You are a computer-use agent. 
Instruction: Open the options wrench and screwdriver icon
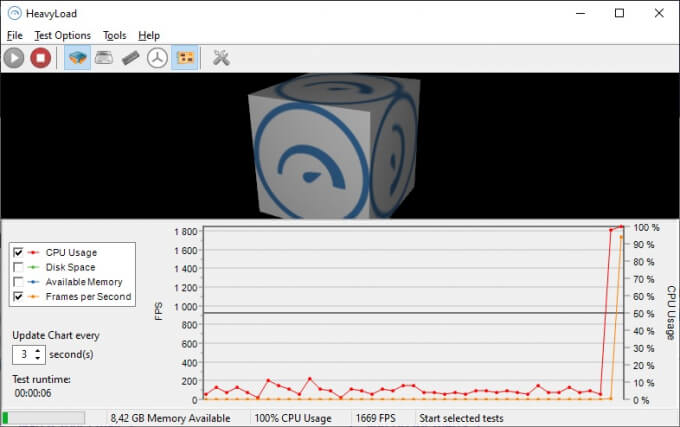tap(221, 58)
